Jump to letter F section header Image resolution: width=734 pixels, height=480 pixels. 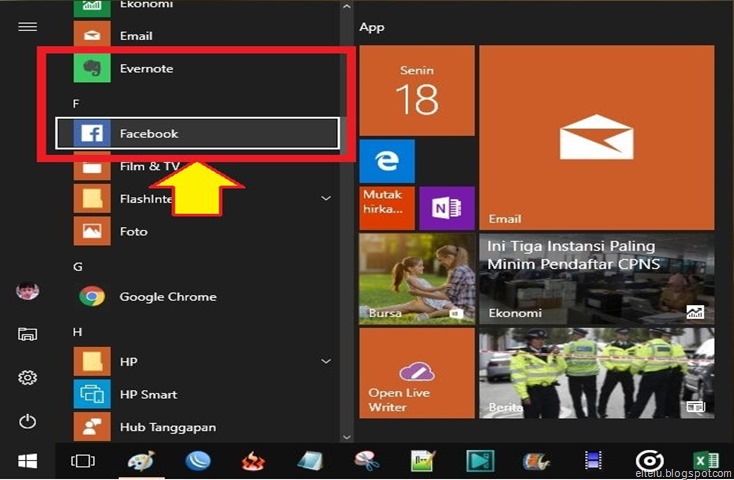point(76,103)
